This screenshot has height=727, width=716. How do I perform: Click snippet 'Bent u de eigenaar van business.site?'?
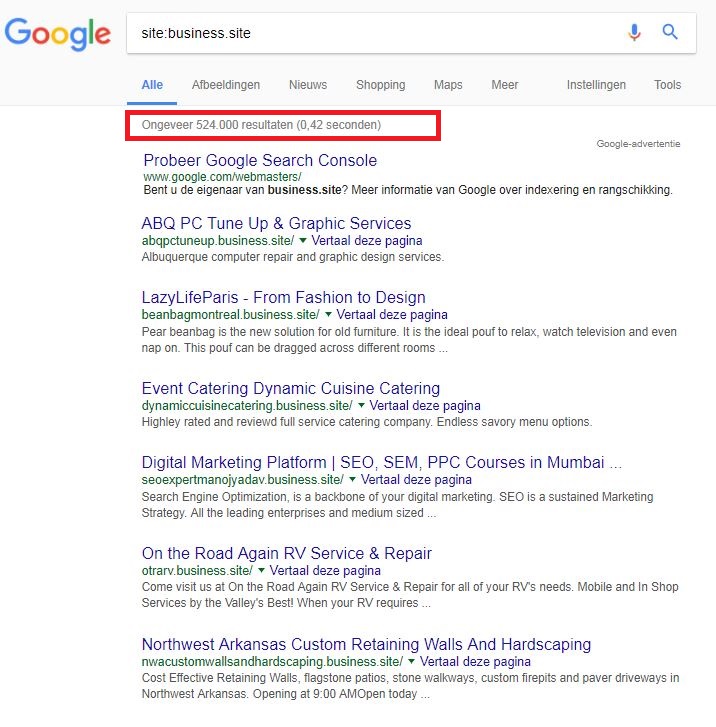(x=408, y=190)
